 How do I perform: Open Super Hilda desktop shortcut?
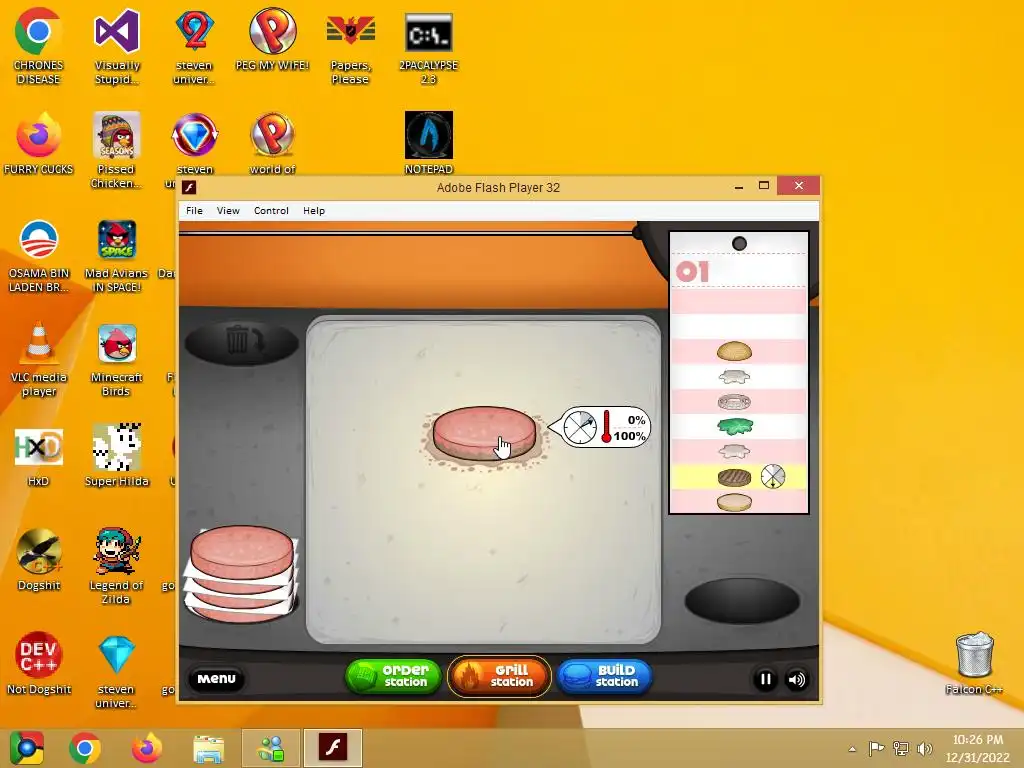117,455
